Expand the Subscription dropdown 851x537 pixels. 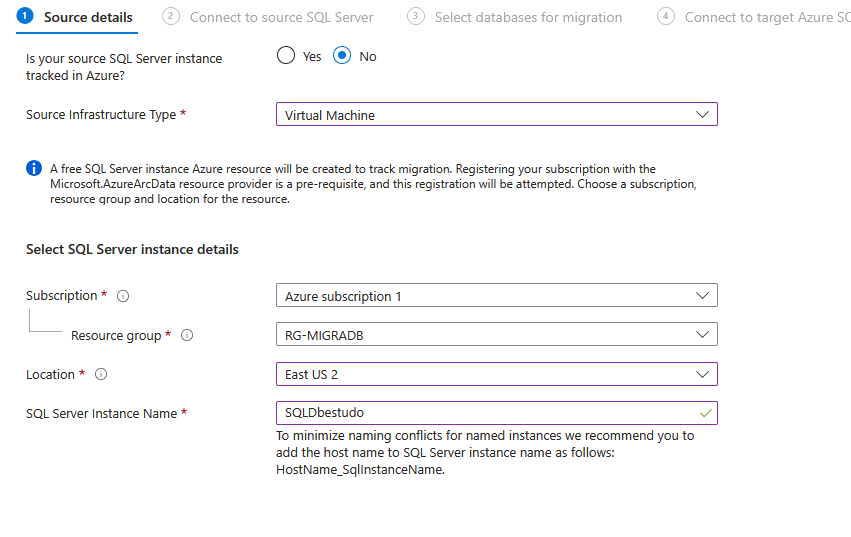(x=496, y=296)
